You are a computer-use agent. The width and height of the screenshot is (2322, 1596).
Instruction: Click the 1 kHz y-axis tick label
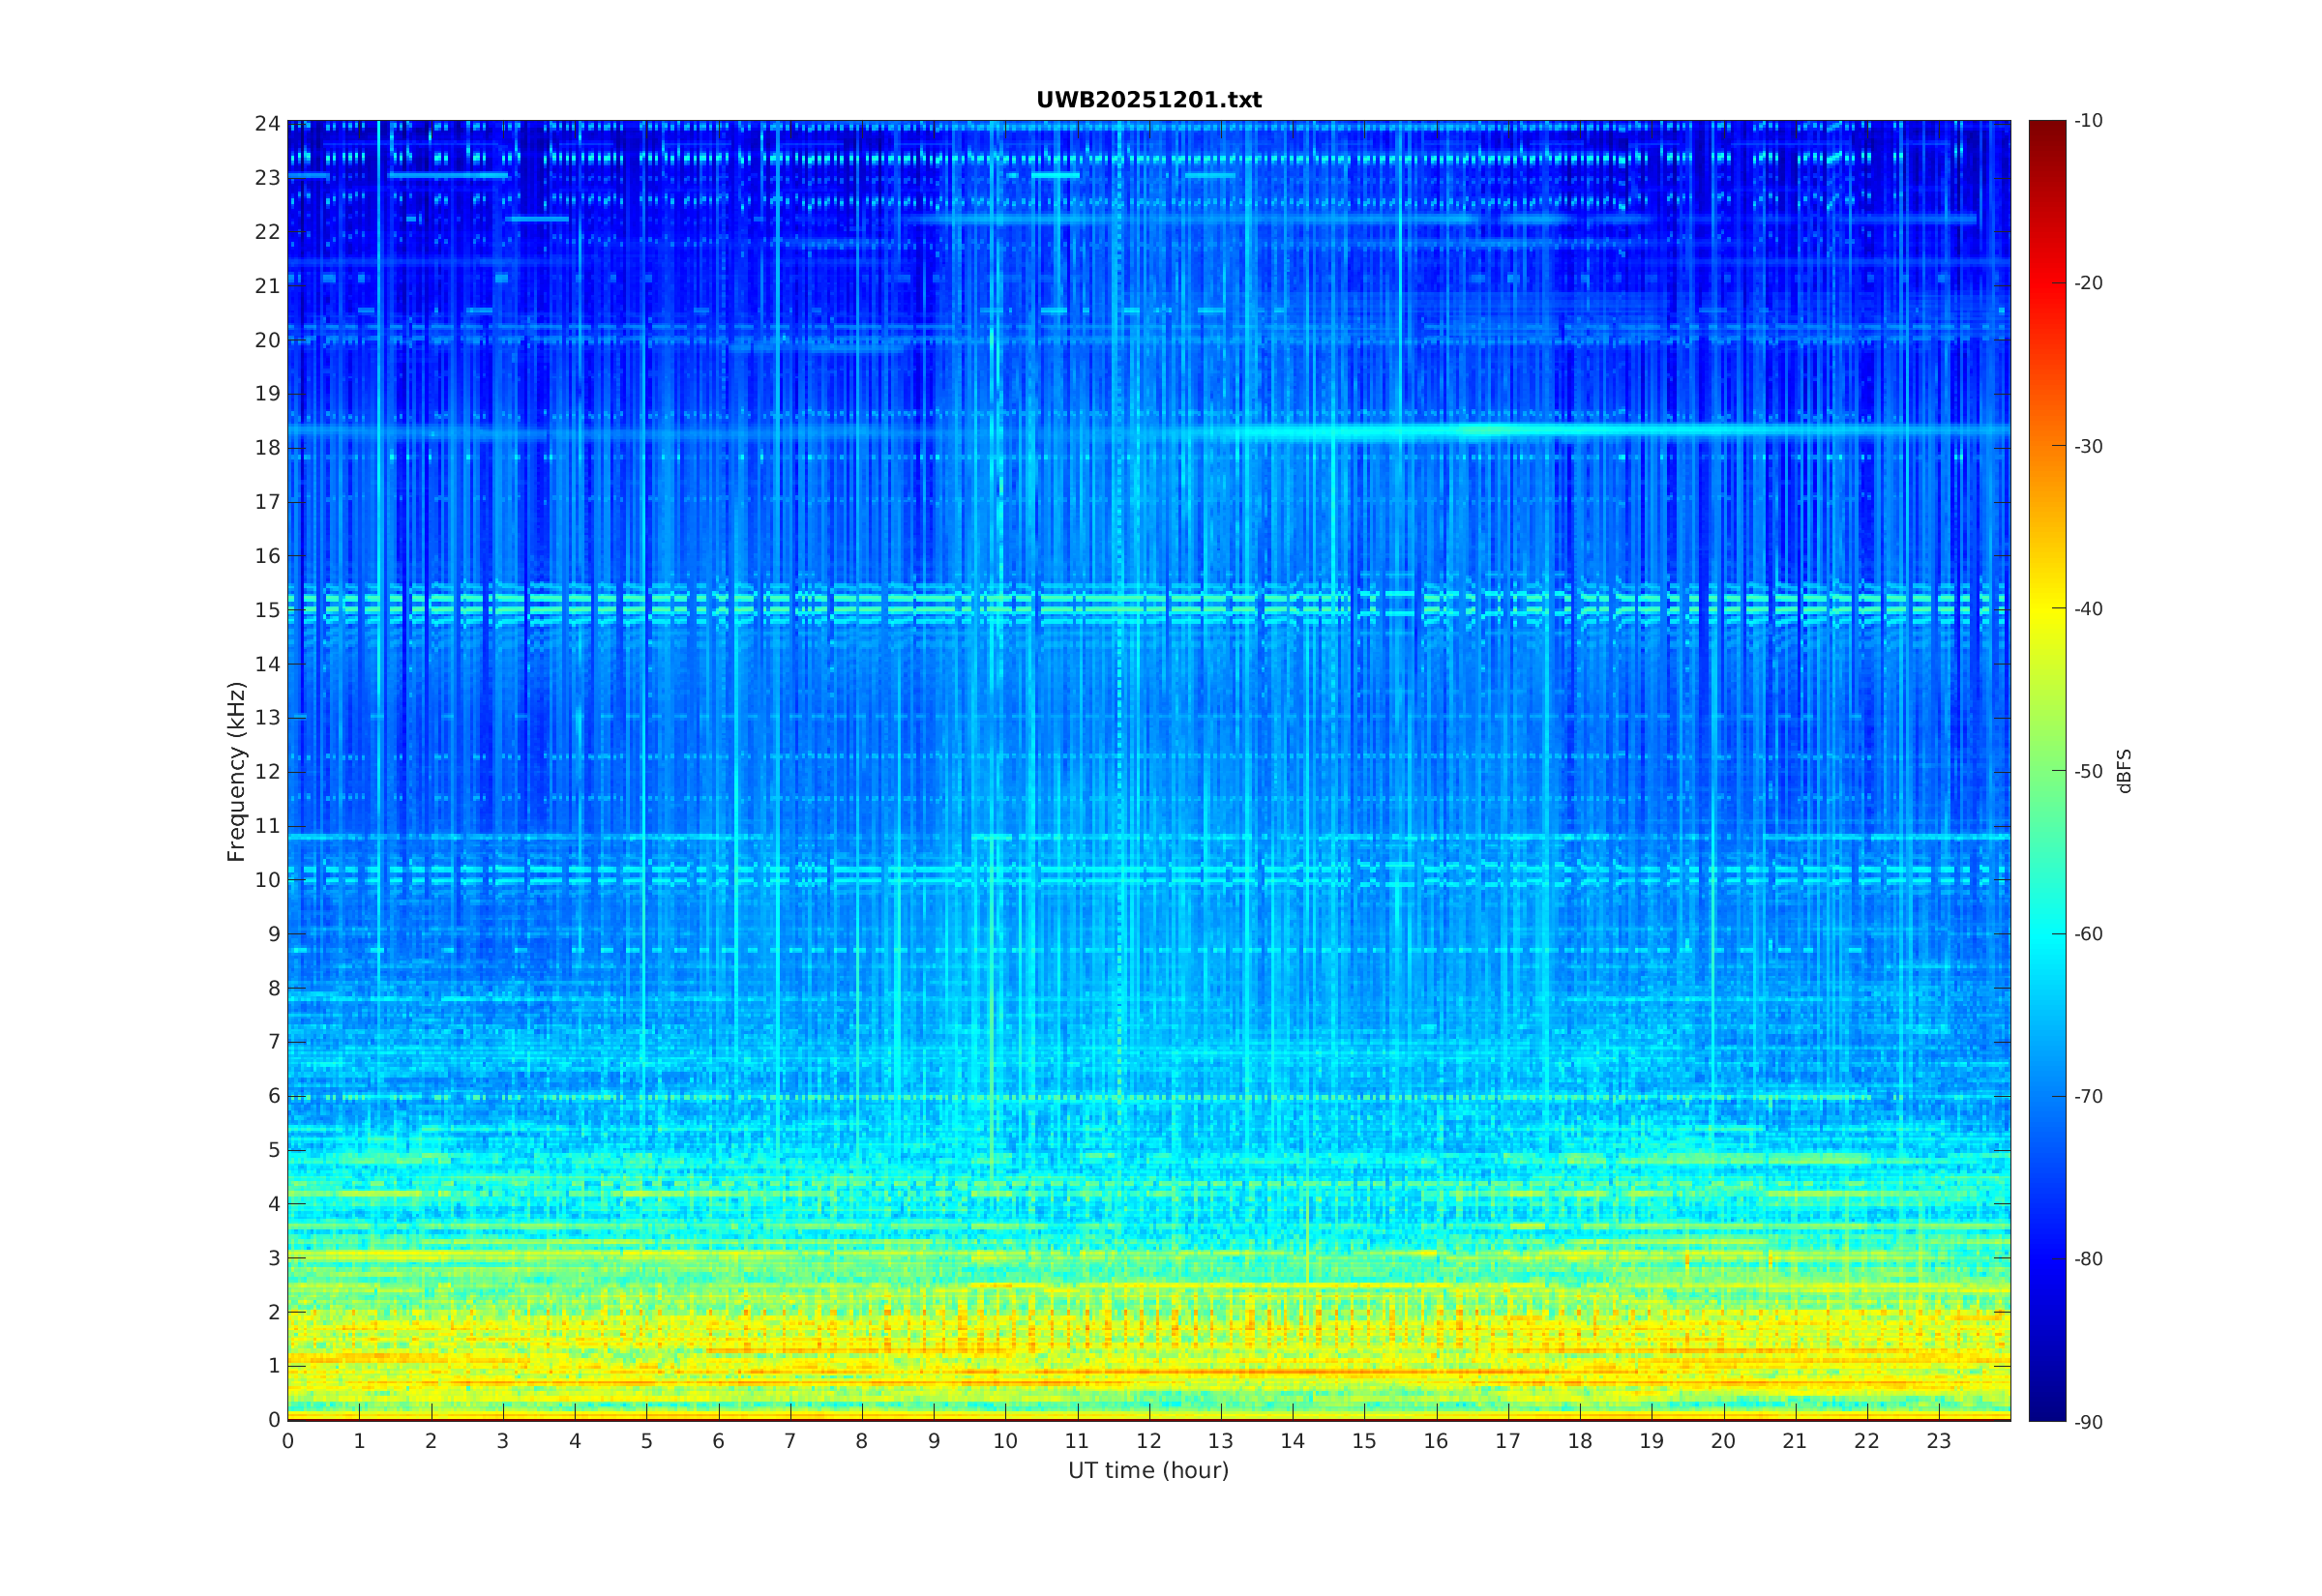point(273,1366)
